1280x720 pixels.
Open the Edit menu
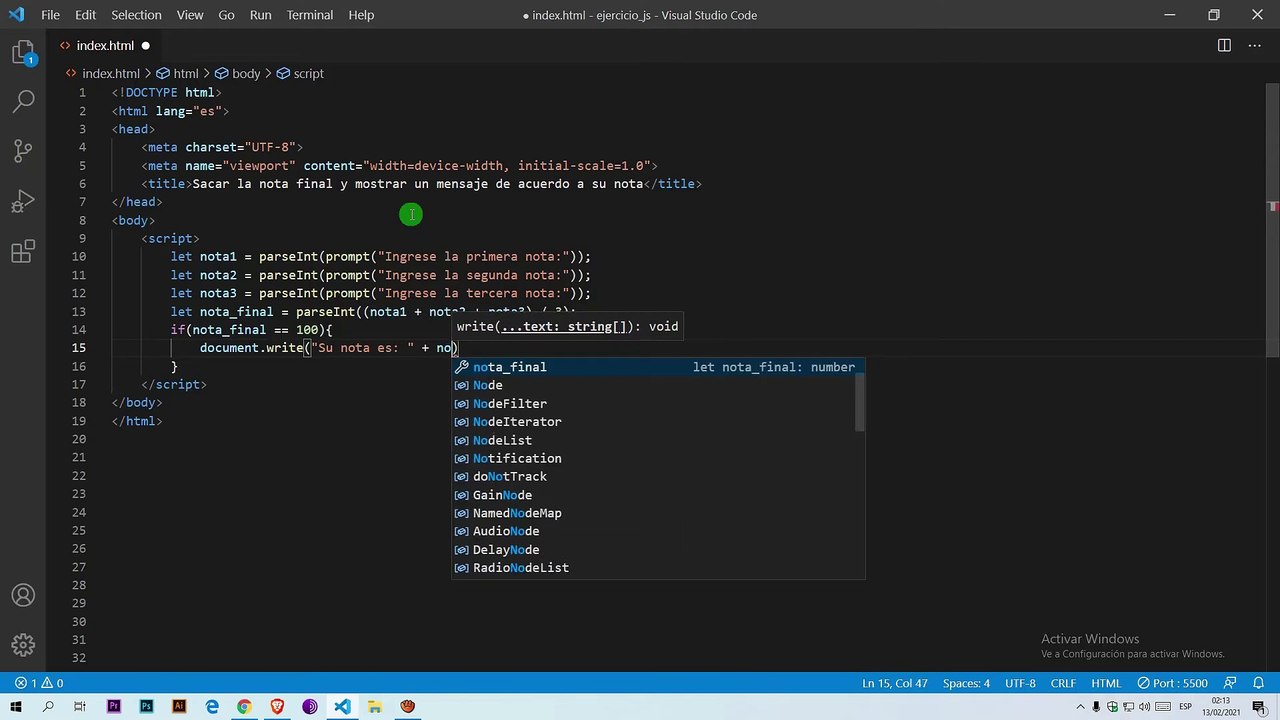[85, 15]
